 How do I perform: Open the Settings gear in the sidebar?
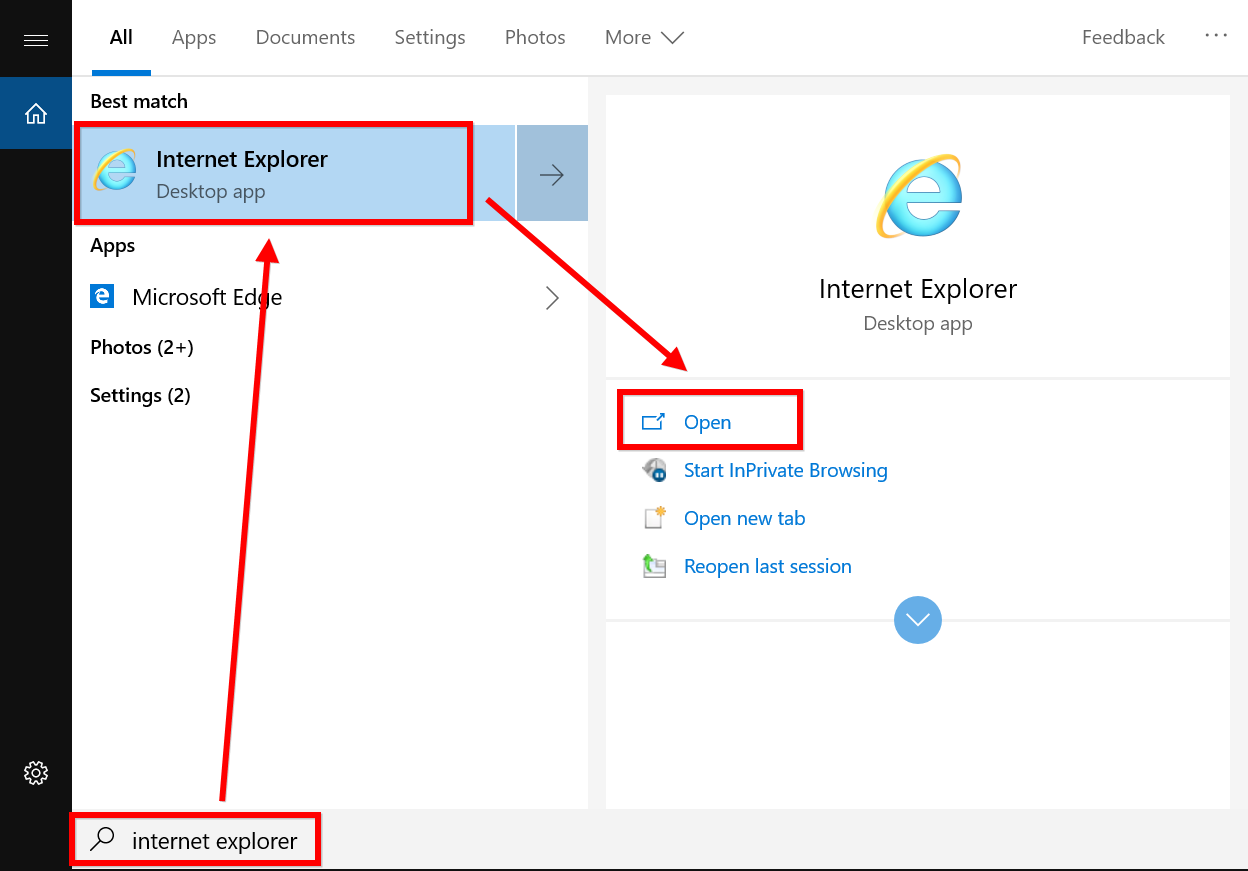click(x=36, y=772)
